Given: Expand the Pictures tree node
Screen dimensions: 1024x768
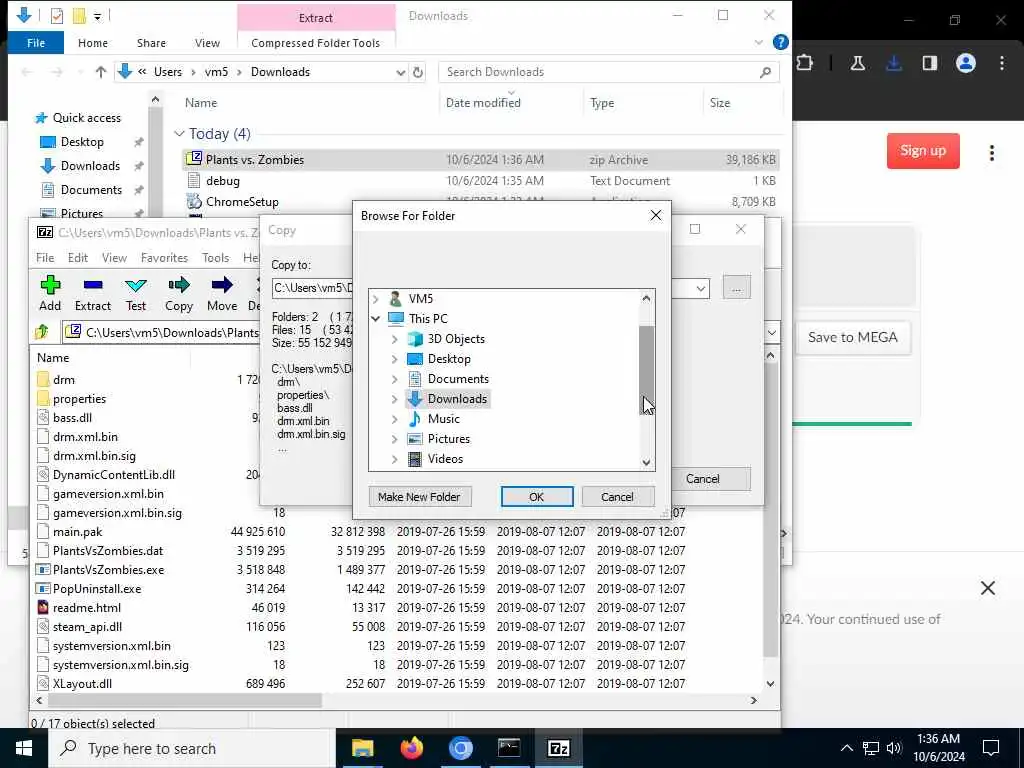Looking at the screenshot, I should point(394,439).
